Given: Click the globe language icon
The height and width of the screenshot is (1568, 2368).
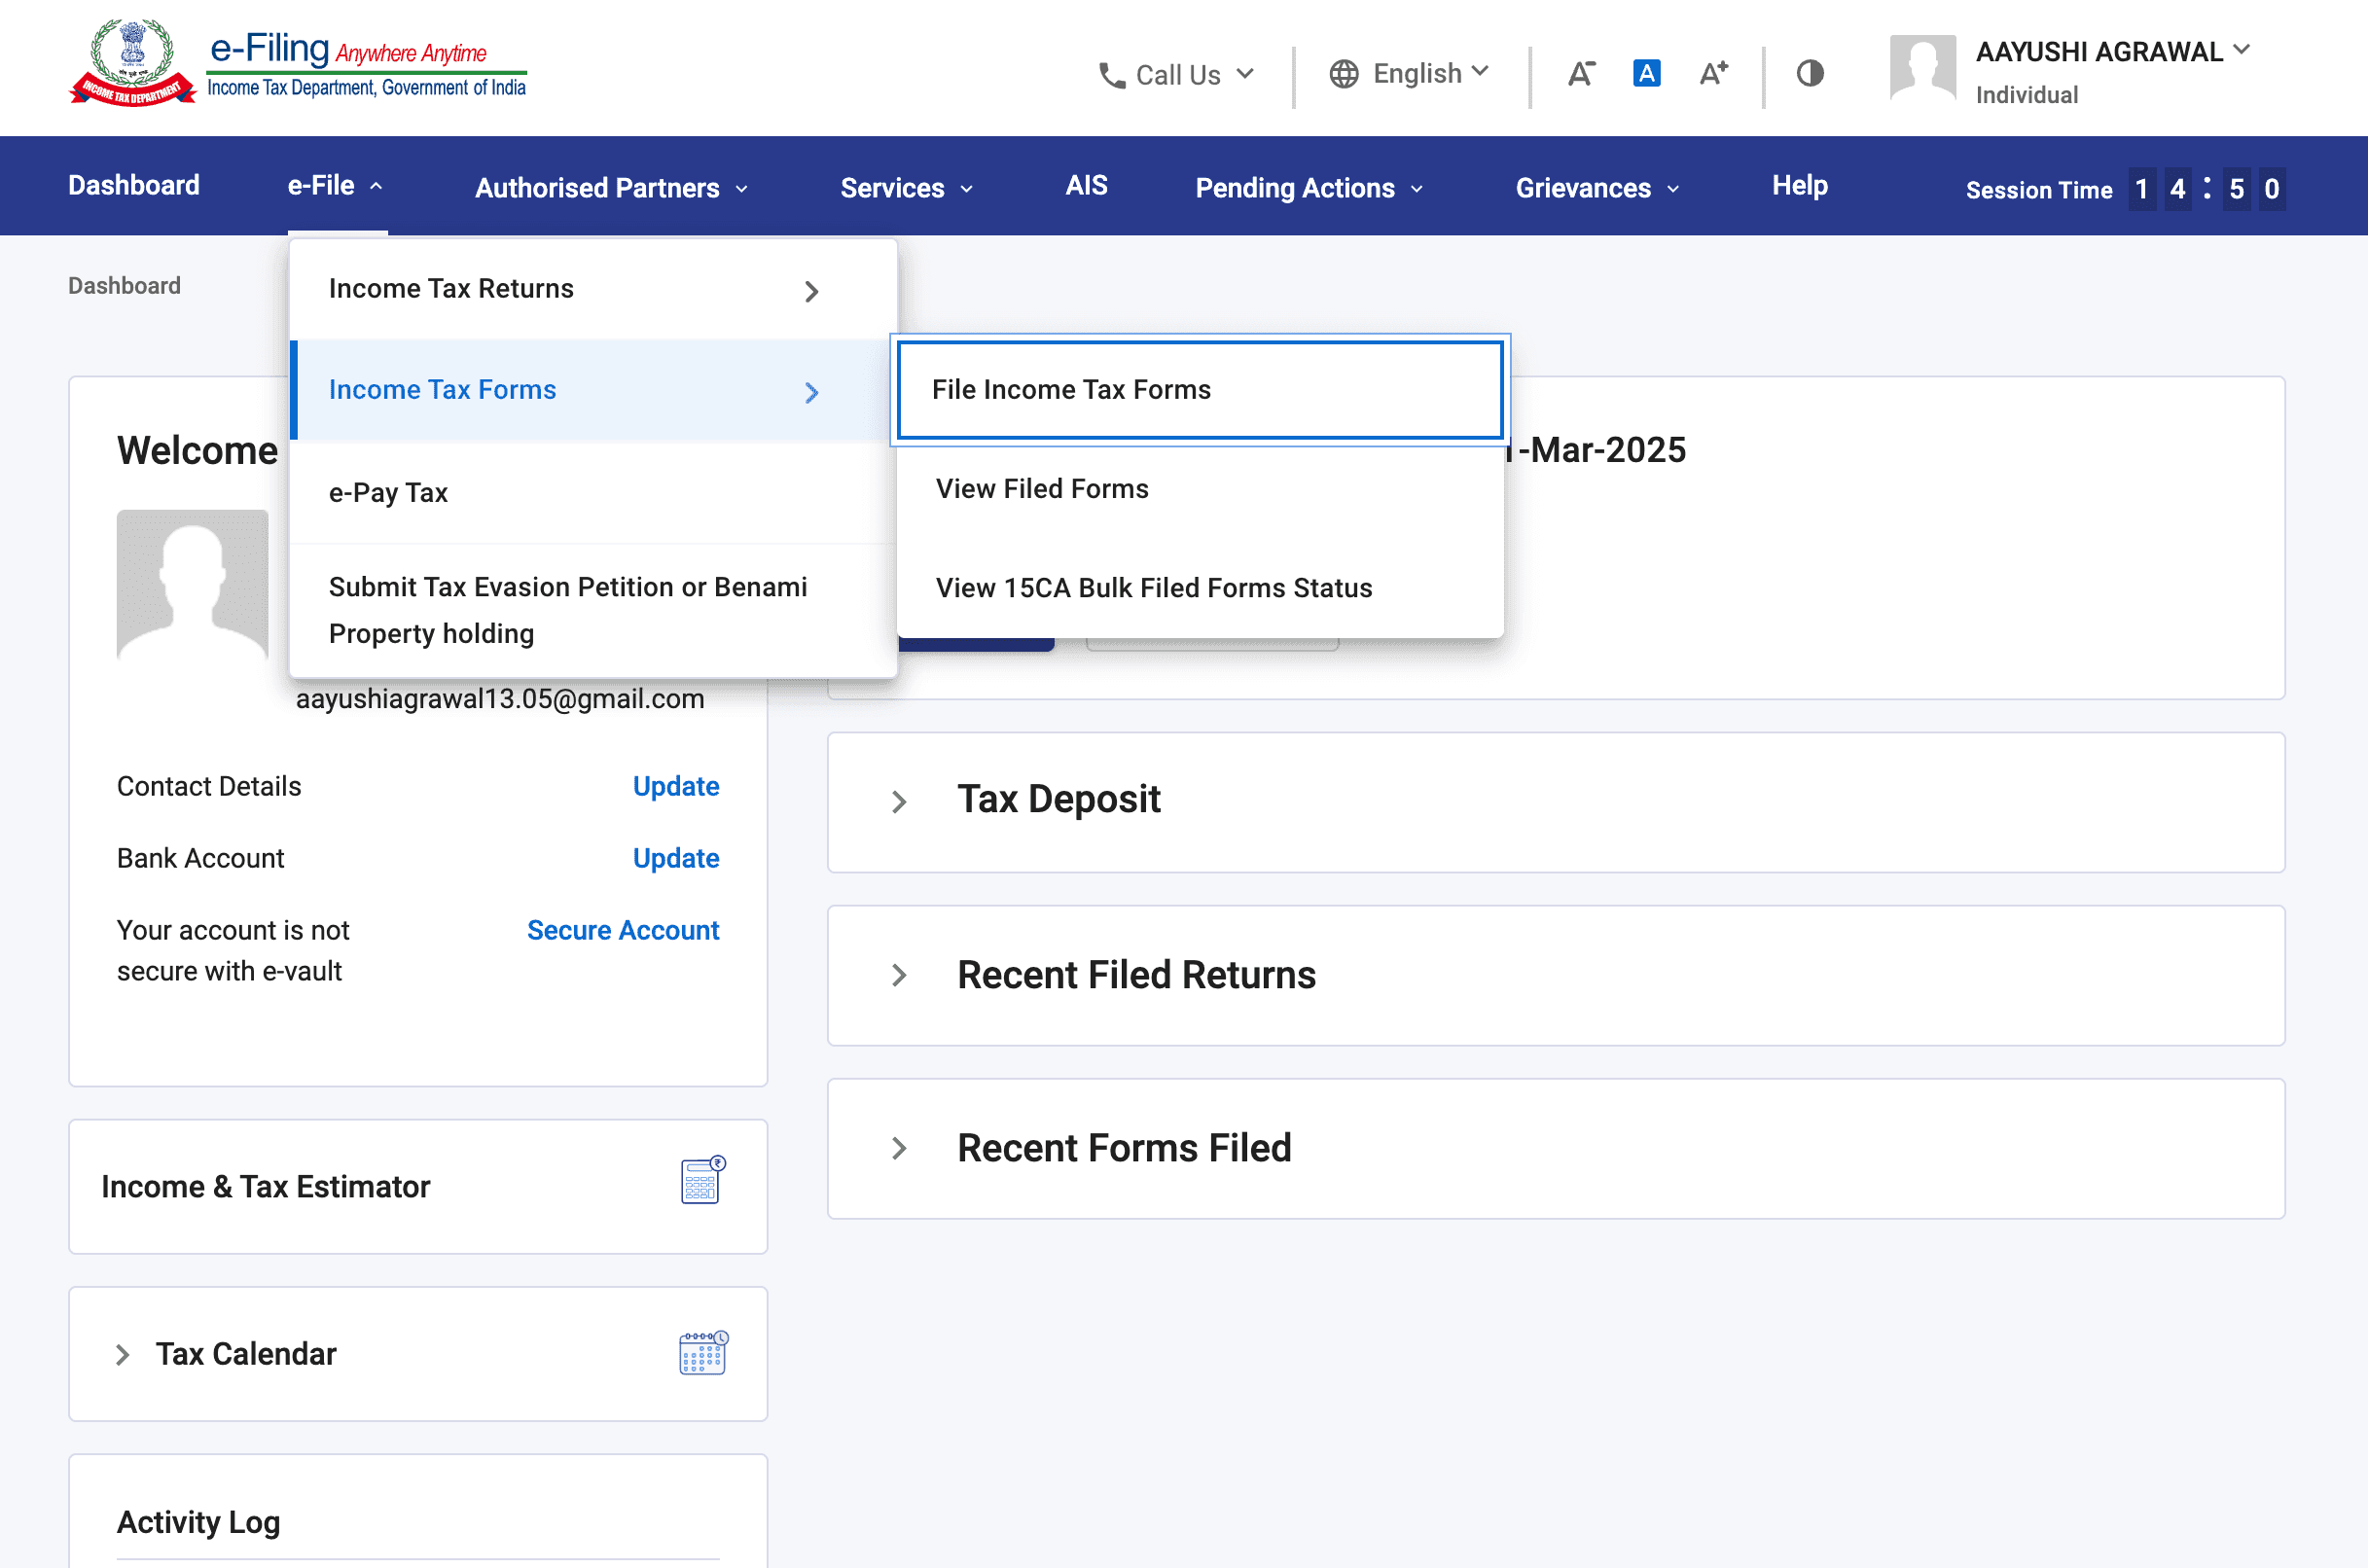Looking at the screenshot, I should coord(1343,74).
